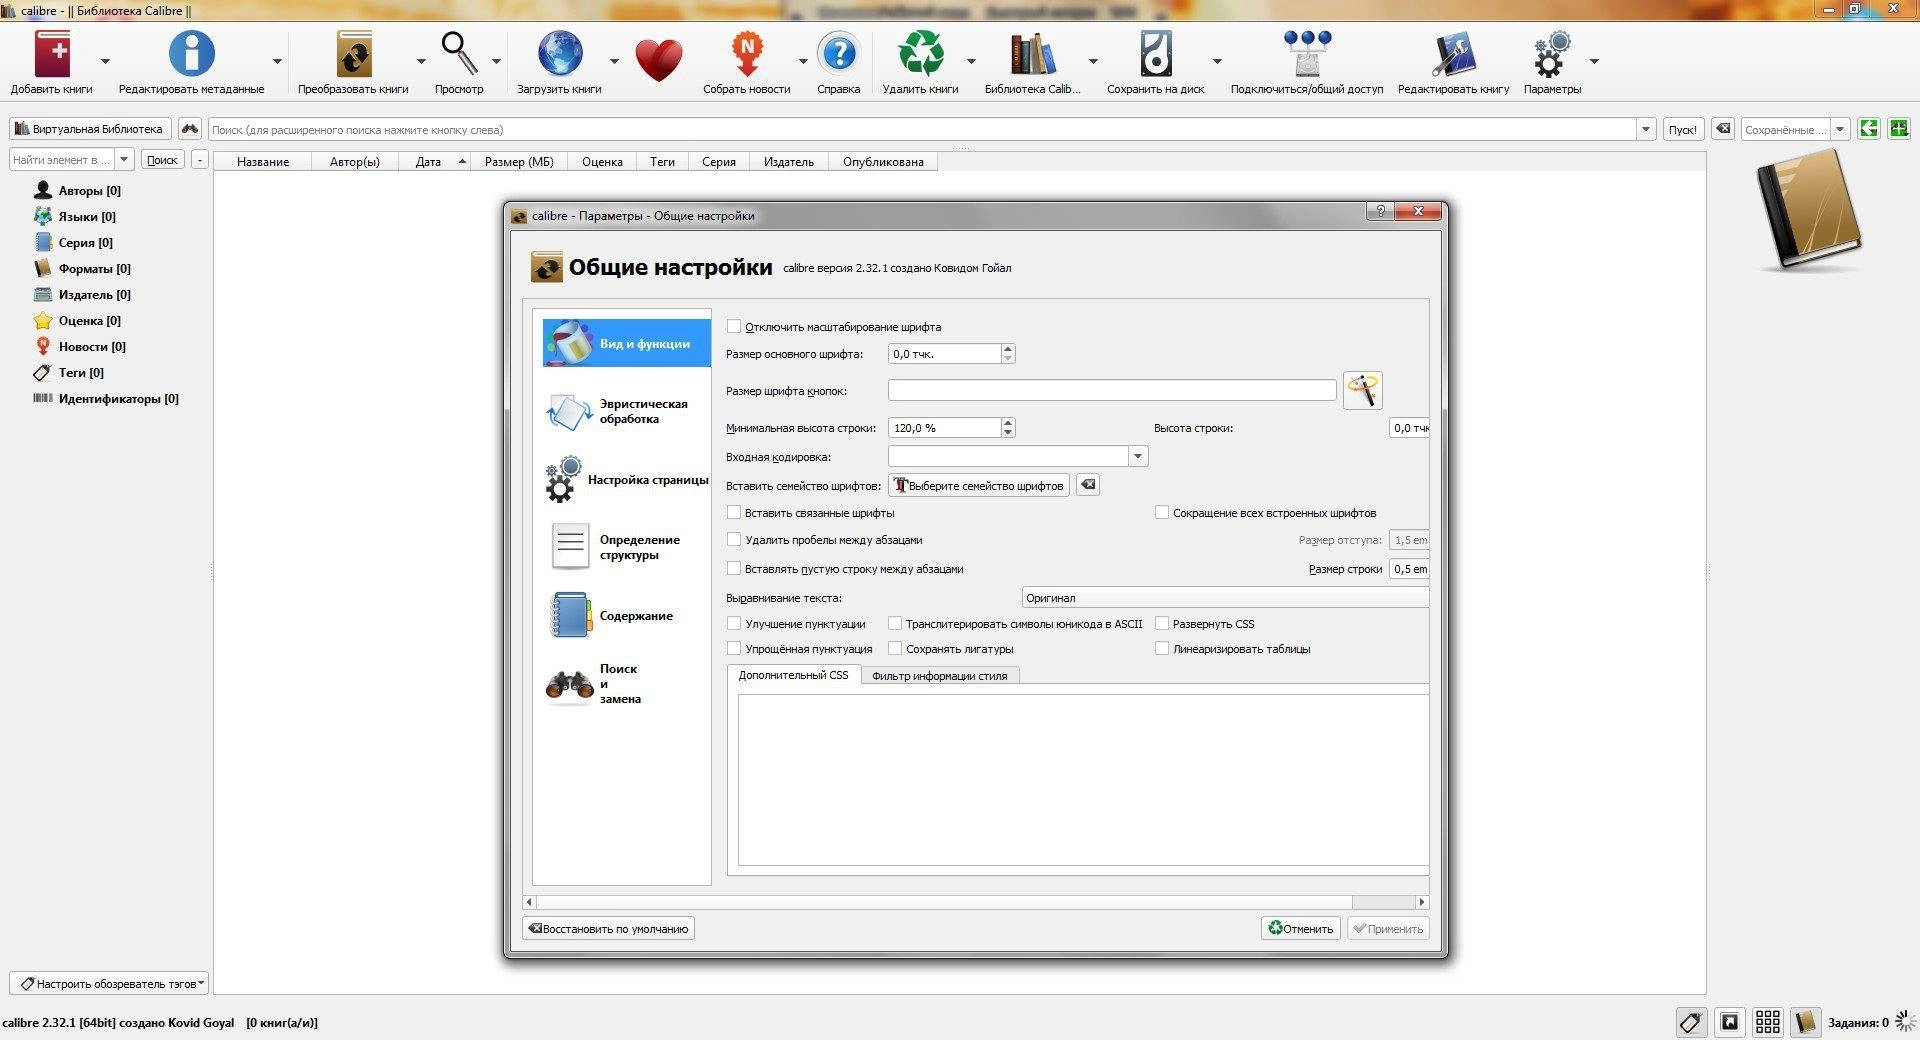The height and width of the screenshot is (1040, 1920).
Task: Click the Поиск button in tag browser
Action: click(x=162, y=160)
